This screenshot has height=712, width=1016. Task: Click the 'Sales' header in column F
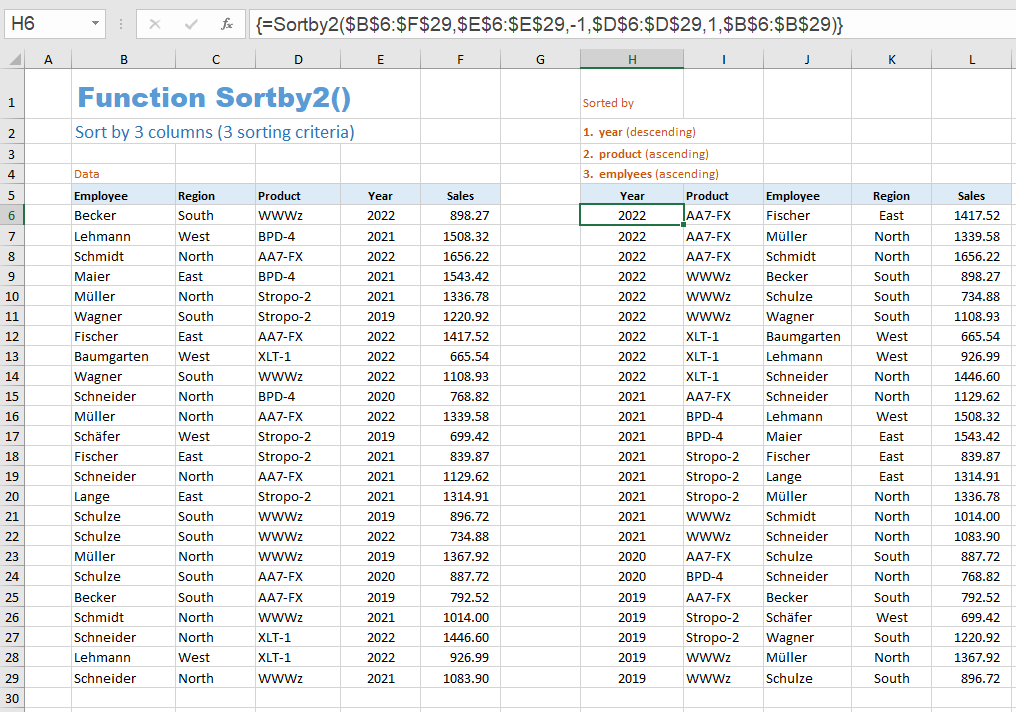pyautogui.click(x=460, y=196)
